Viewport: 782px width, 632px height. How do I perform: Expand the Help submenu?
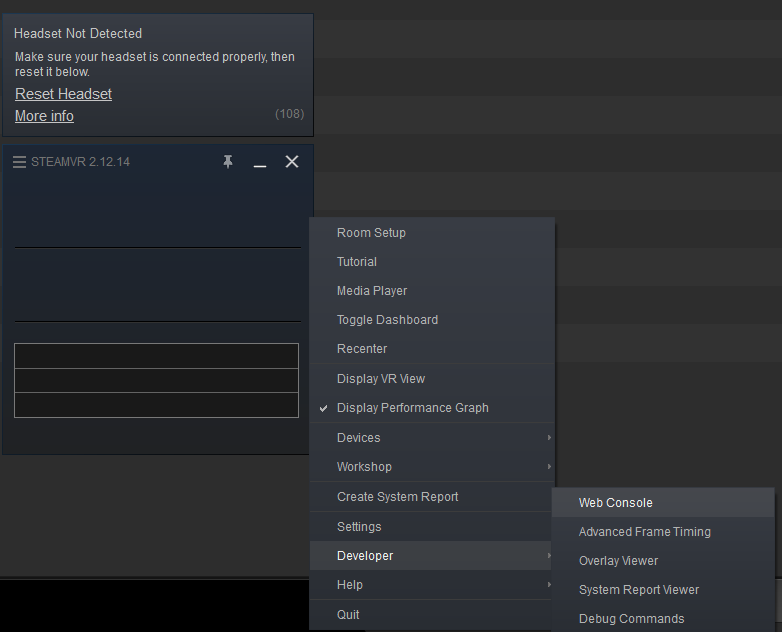coord(432,585)
